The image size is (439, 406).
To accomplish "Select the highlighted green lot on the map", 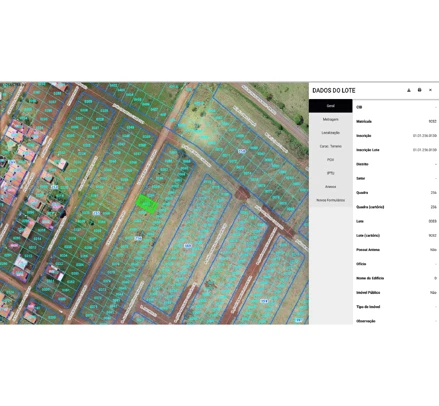I will click(x=147, y=203).
